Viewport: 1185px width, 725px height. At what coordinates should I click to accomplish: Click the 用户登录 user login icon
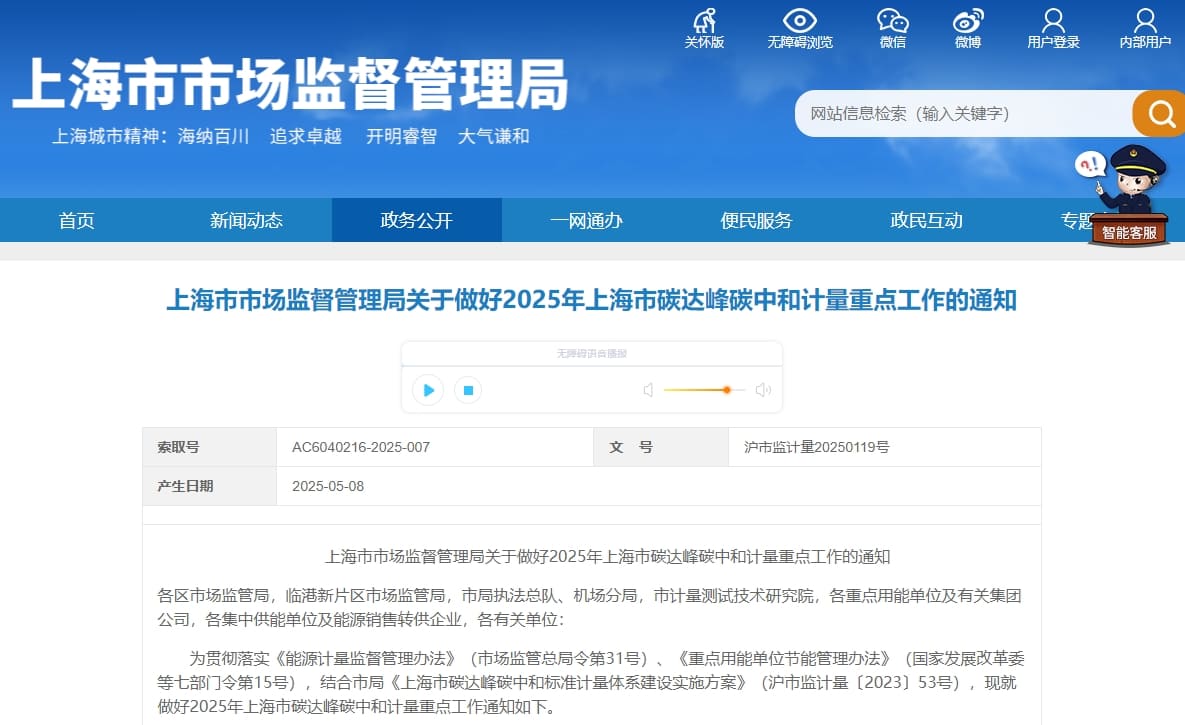(1053, 22)
